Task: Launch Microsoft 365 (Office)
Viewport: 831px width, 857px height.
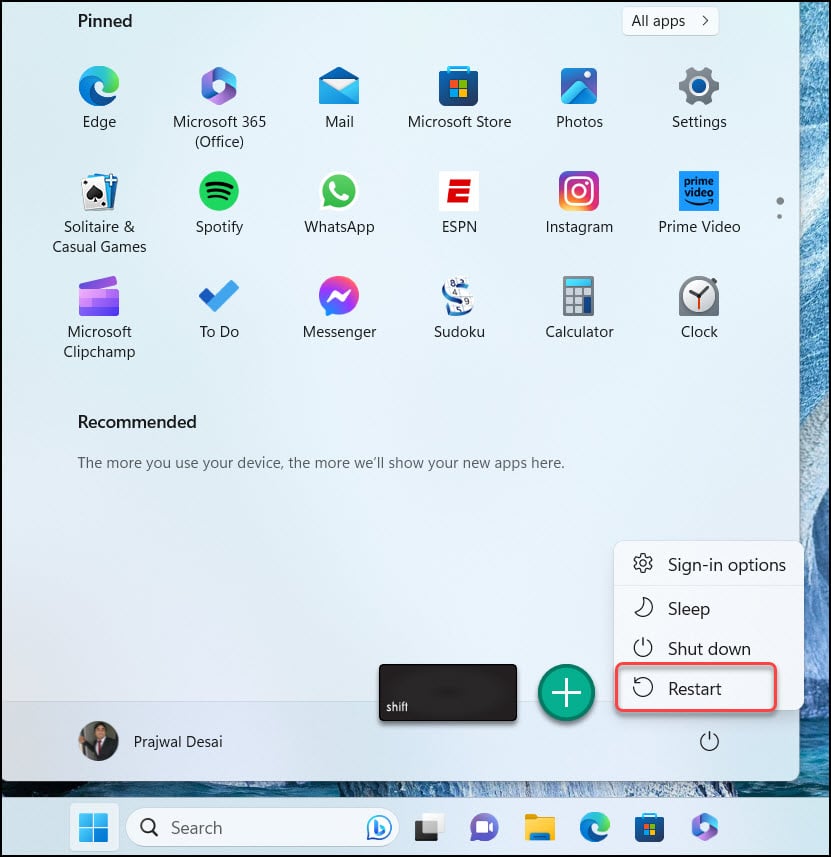Action: click(x=219, y=107)
